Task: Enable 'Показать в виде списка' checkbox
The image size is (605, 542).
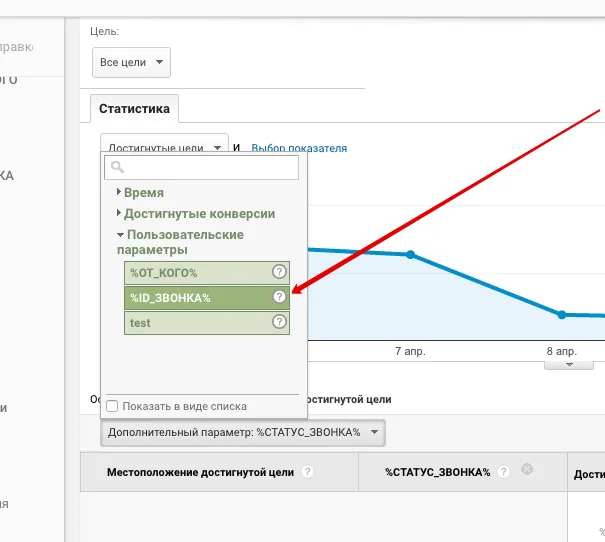Action: [x=112, y=406]
